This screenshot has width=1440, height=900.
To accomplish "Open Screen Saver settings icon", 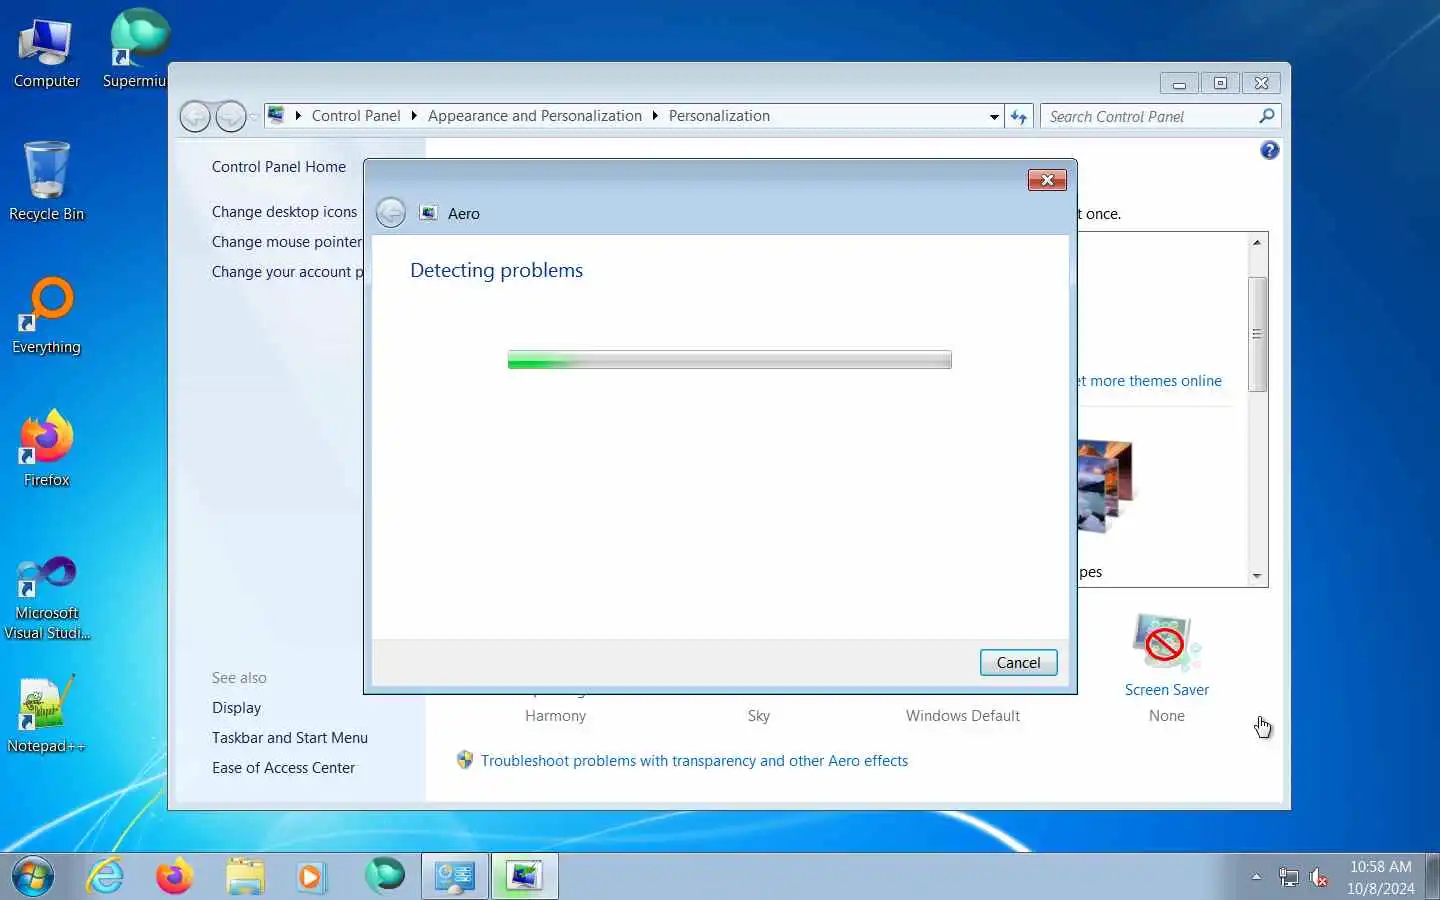I will click(1166, 643).
